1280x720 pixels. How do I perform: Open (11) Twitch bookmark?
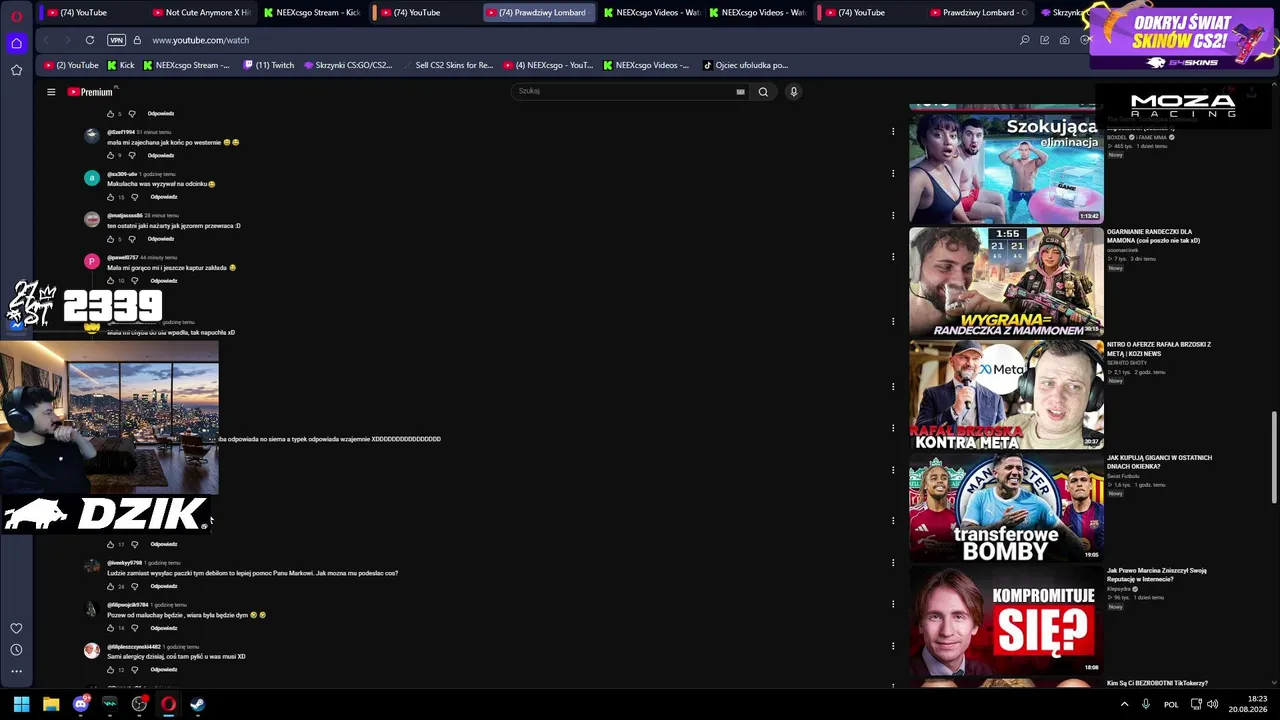click(269, 65)
